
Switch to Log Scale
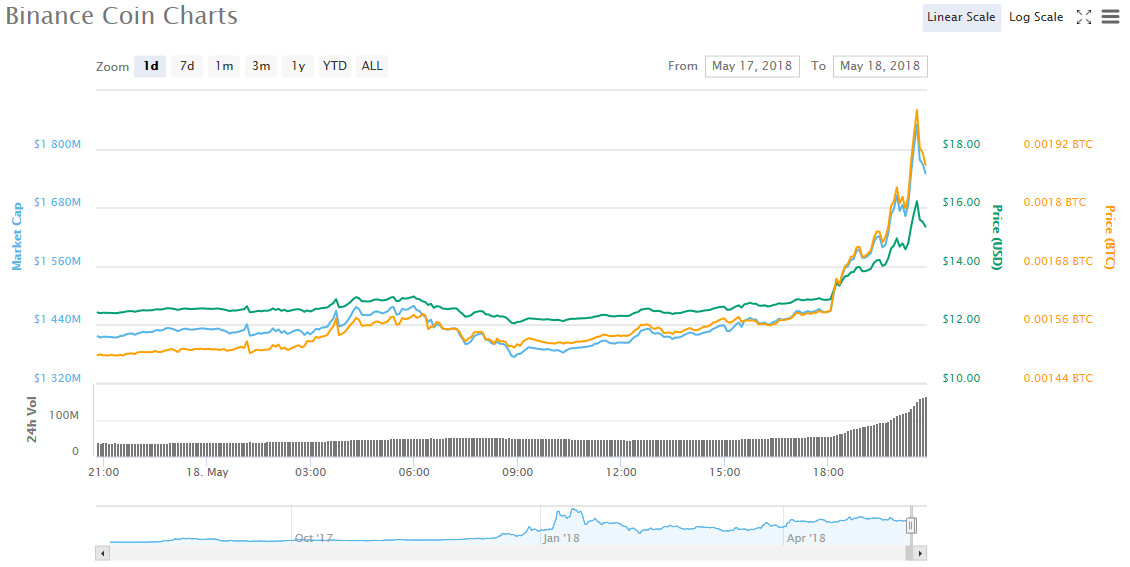[1036, 17]
